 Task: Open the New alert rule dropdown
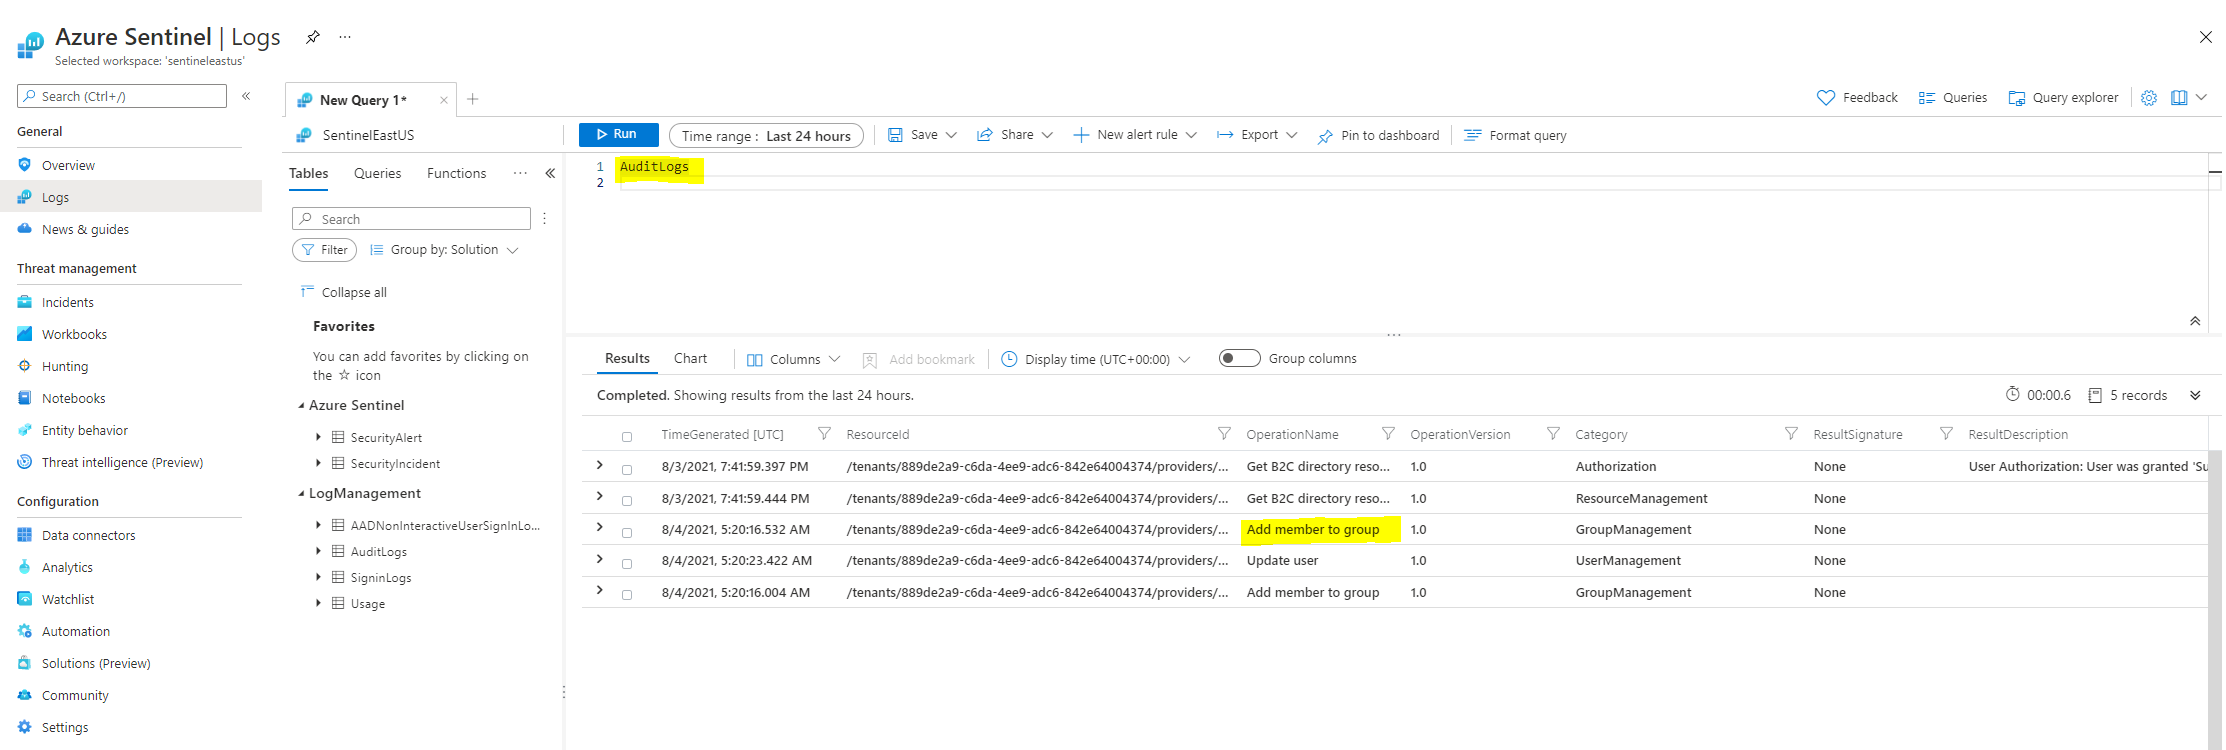pos(1135,135)
